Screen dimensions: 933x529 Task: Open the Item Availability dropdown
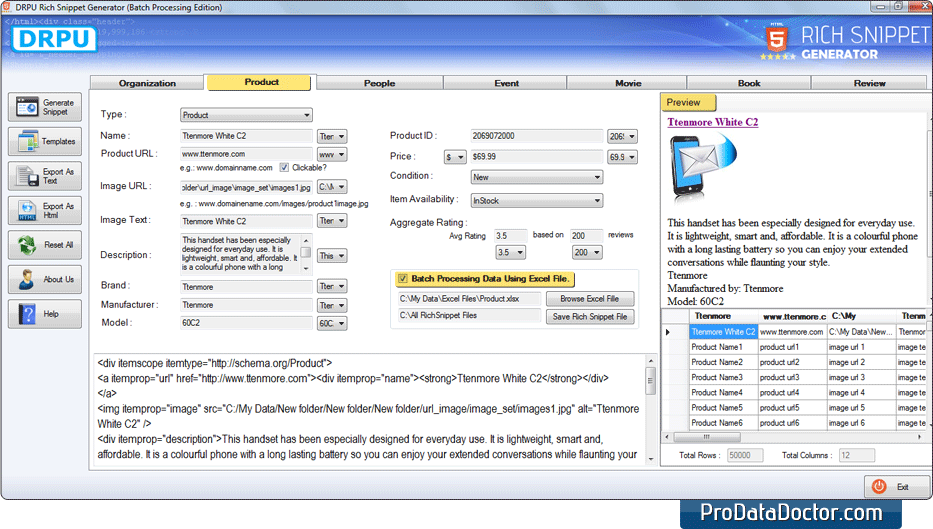click(x=537, y=201)
